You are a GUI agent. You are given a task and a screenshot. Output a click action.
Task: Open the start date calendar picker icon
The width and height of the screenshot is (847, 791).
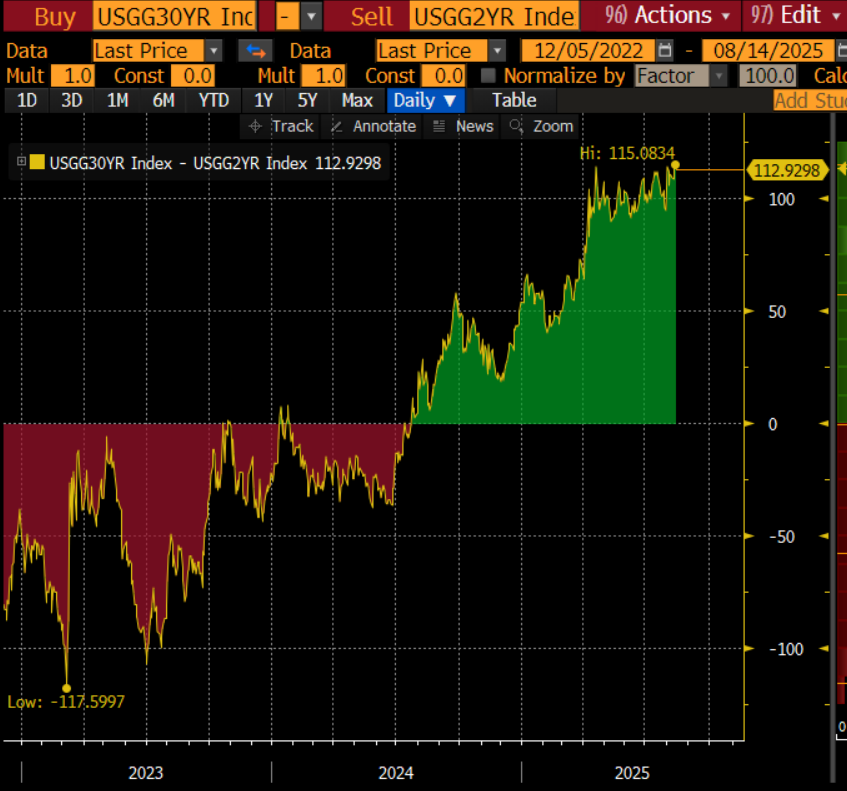point(665,51)
